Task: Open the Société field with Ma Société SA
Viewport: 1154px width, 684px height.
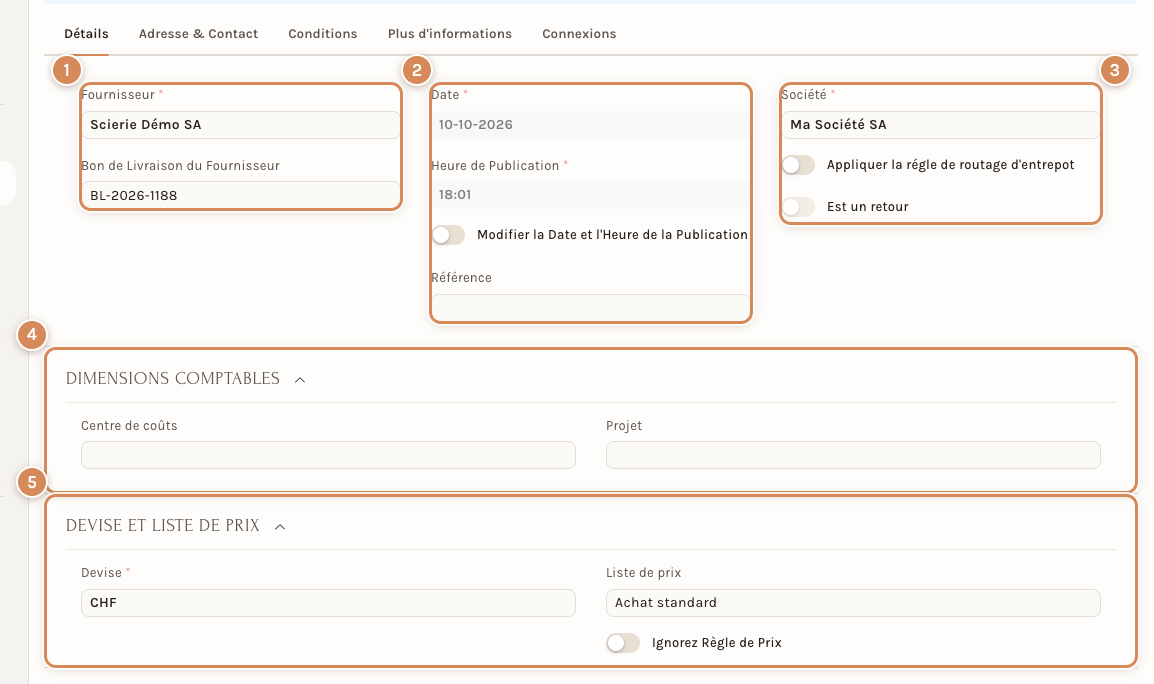Action: [x=941, y=124]
